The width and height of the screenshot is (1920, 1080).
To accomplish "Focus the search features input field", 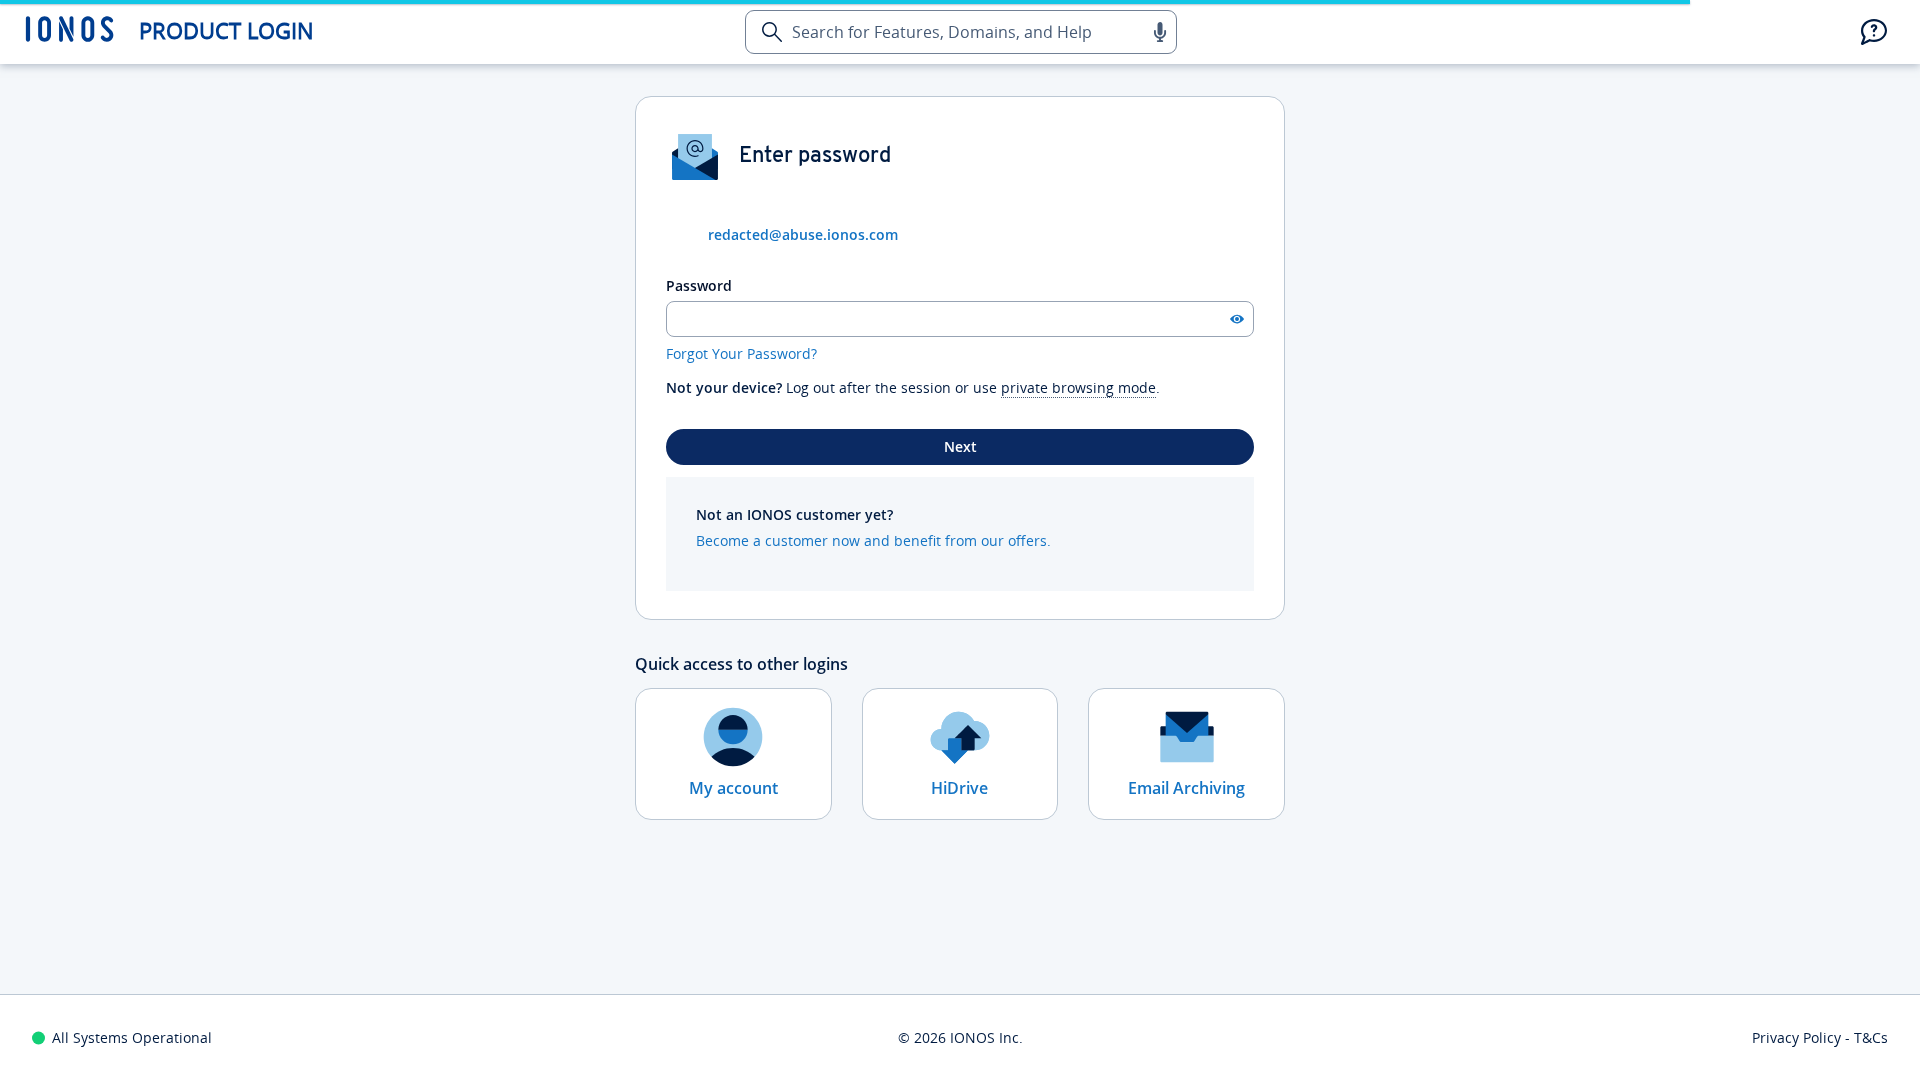I will 961,32.
